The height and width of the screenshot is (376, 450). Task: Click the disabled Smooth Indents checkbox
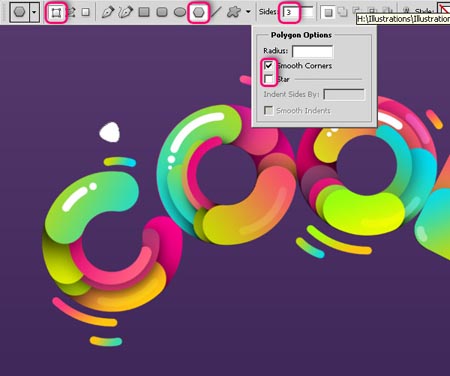268,110
